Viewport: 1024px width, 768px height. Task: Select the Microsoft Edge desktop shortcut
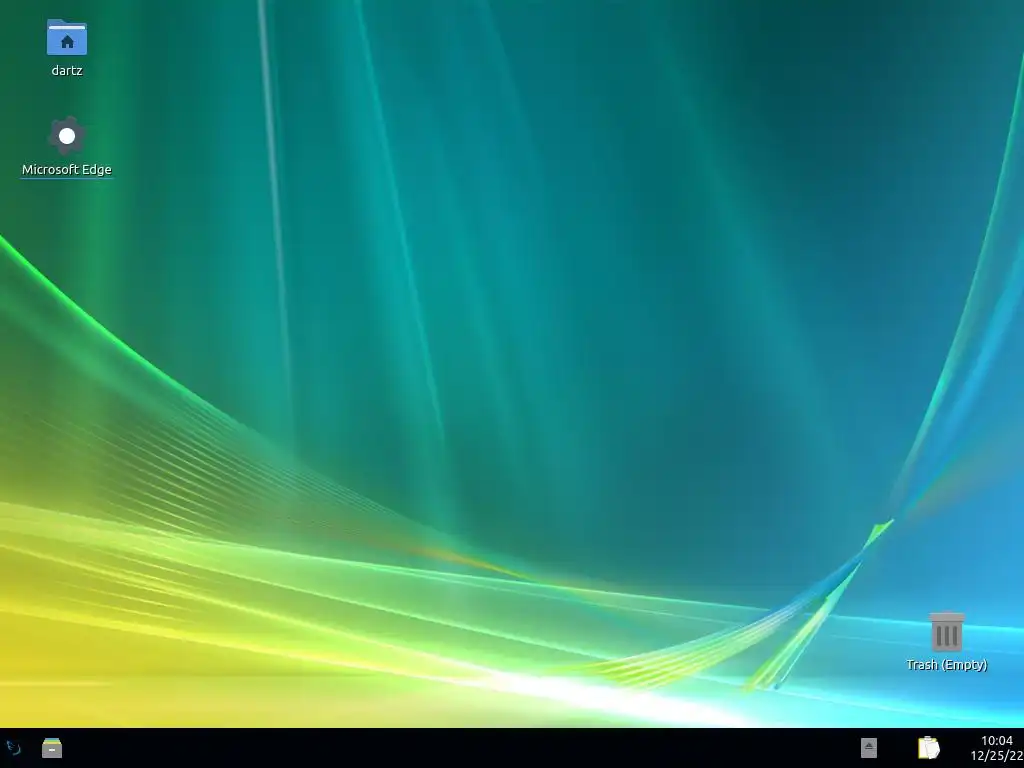(67, 136)
